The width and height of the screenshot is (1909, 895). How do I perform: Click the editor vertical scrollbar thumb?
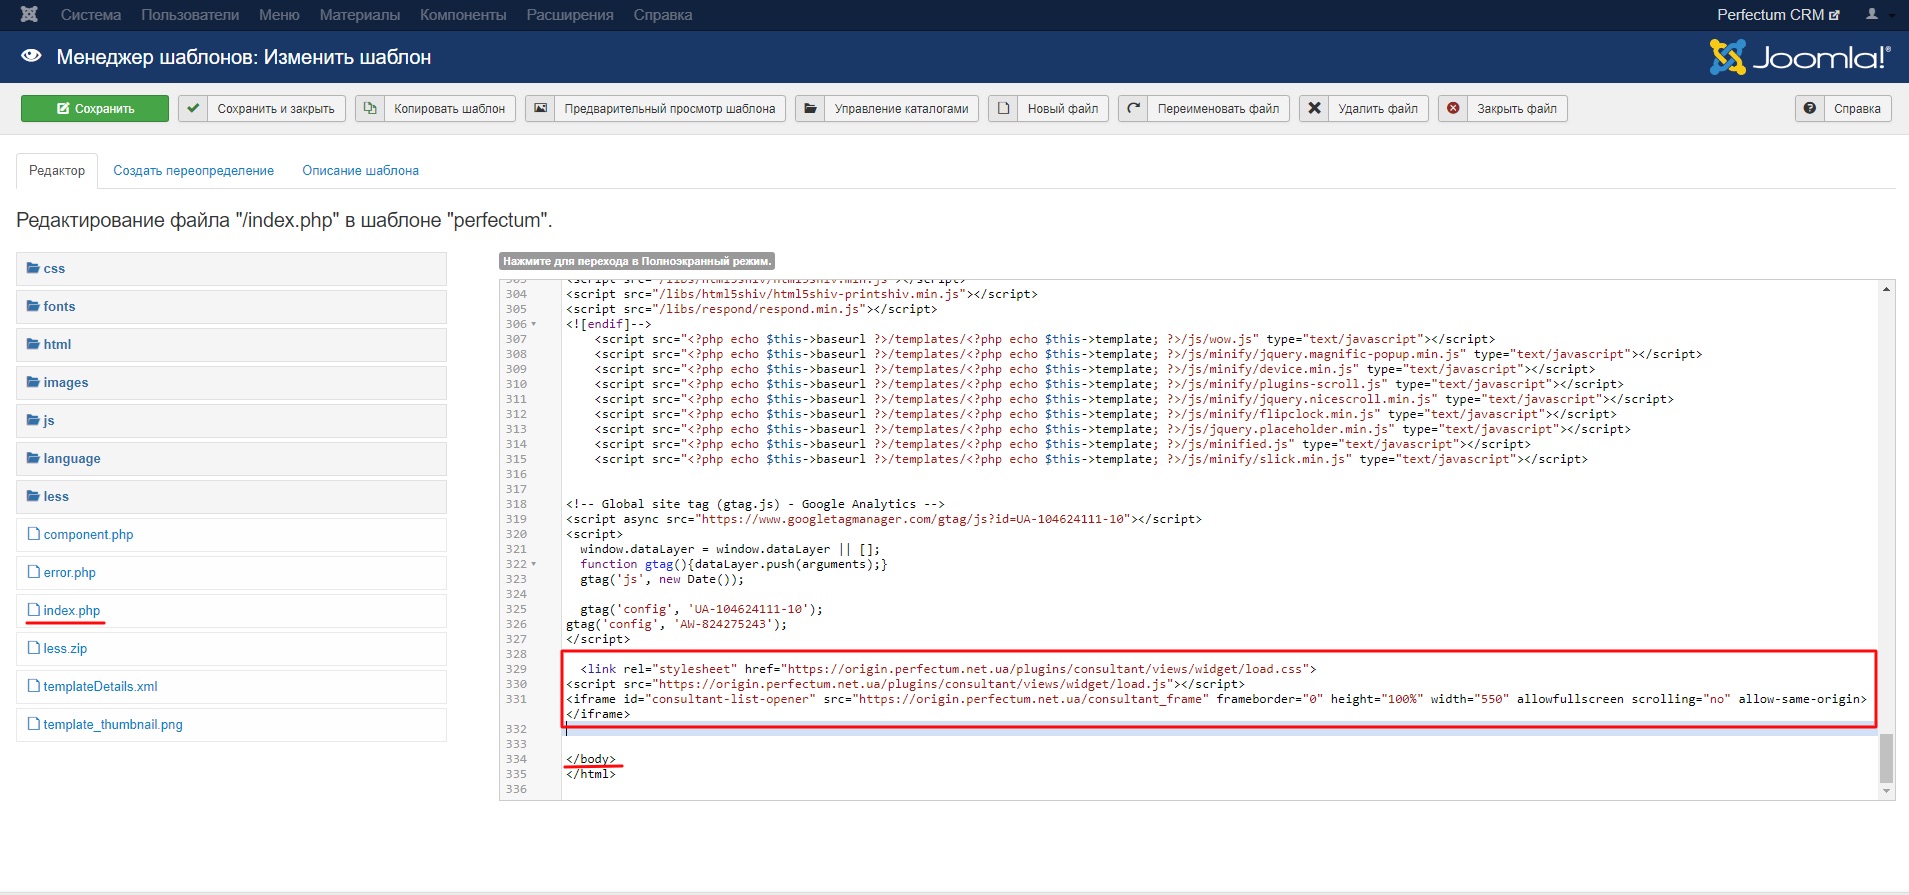pyautogui.click(x=1886, y=758)
